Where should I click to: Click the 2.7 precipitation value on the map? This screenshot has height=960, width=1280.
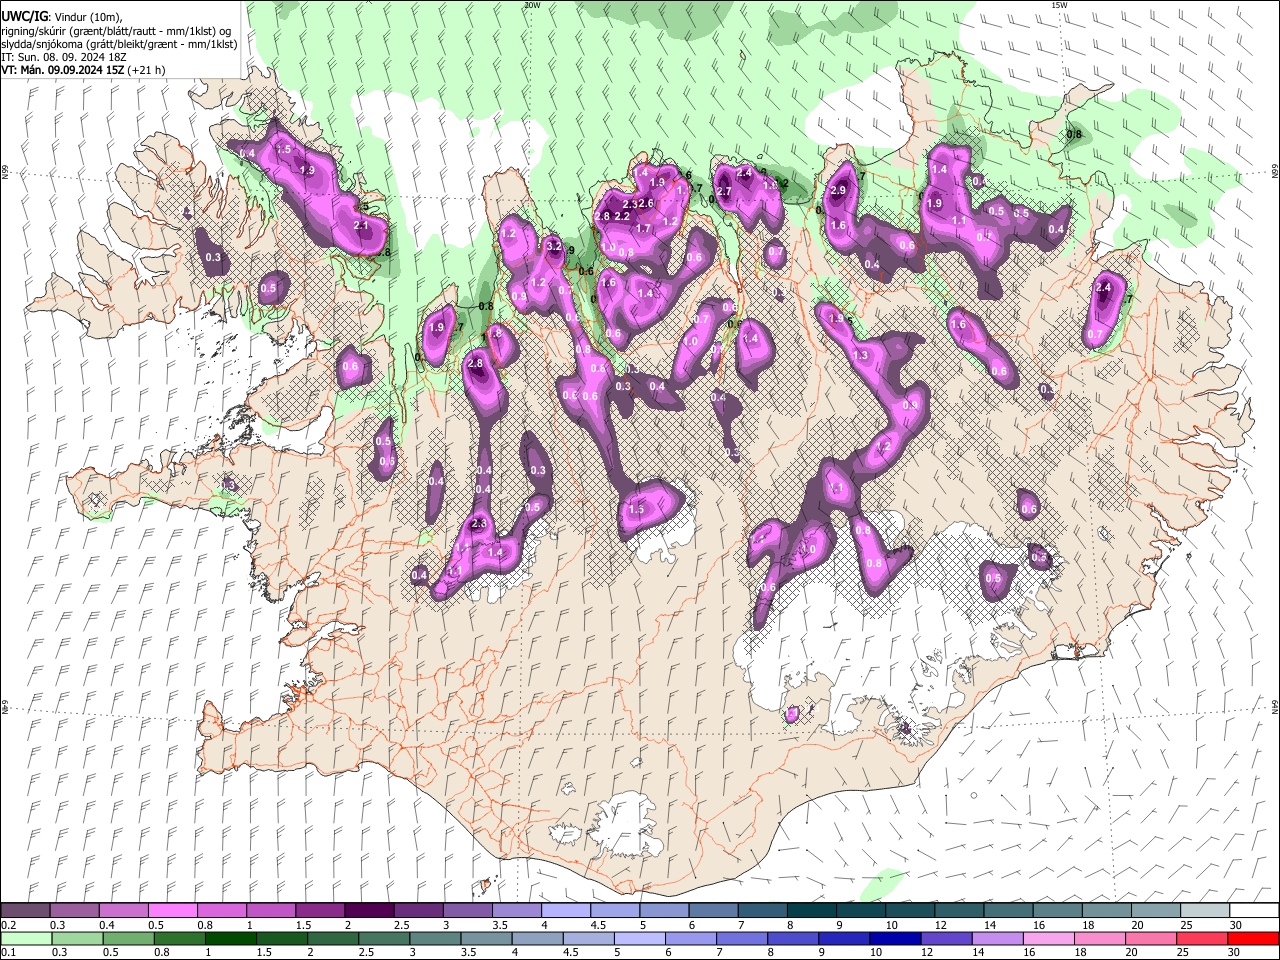724,191
